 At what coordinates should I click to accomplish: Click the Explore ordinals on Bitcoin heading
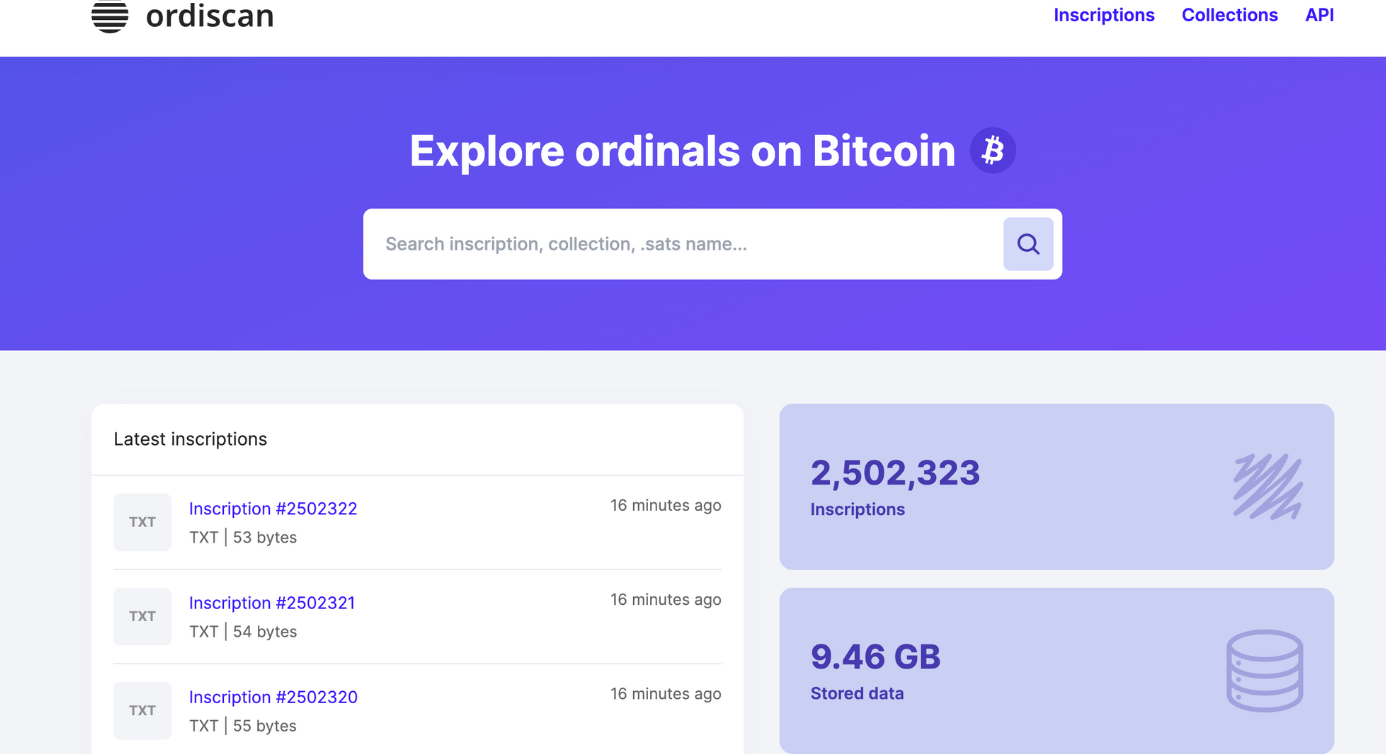682,151
